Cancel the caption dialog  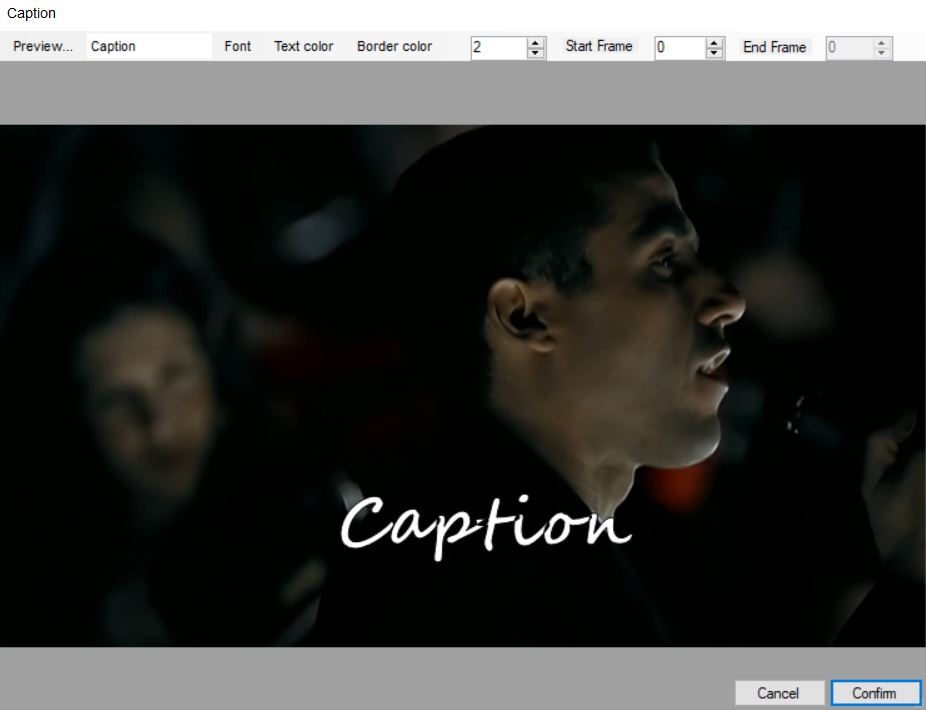click(x=778, y=693)
